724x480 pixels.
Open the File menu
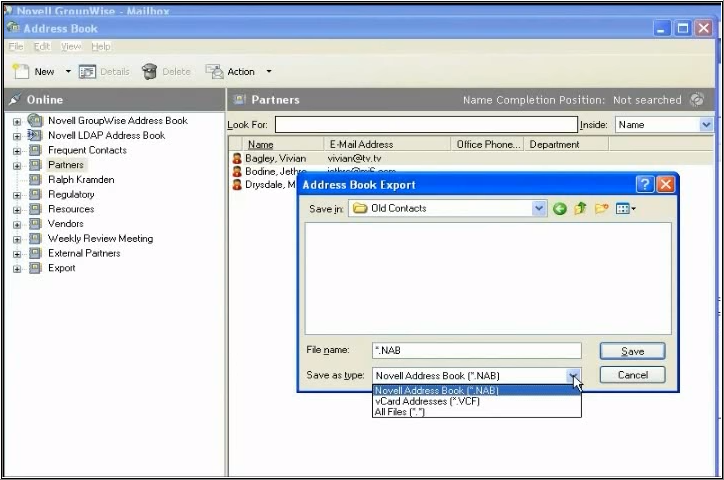click(16, 47)
